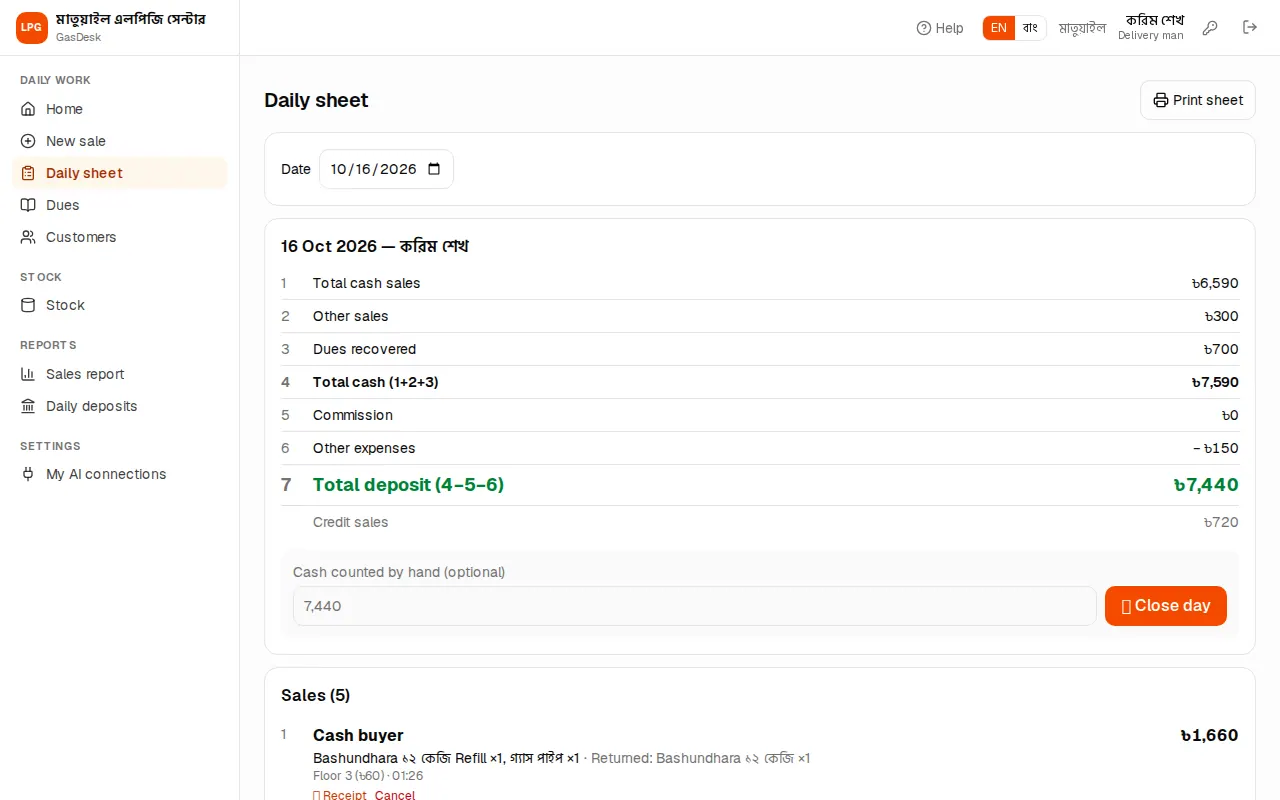
Task: Focus the Cash counted by hand field
Action: (695, 606)
